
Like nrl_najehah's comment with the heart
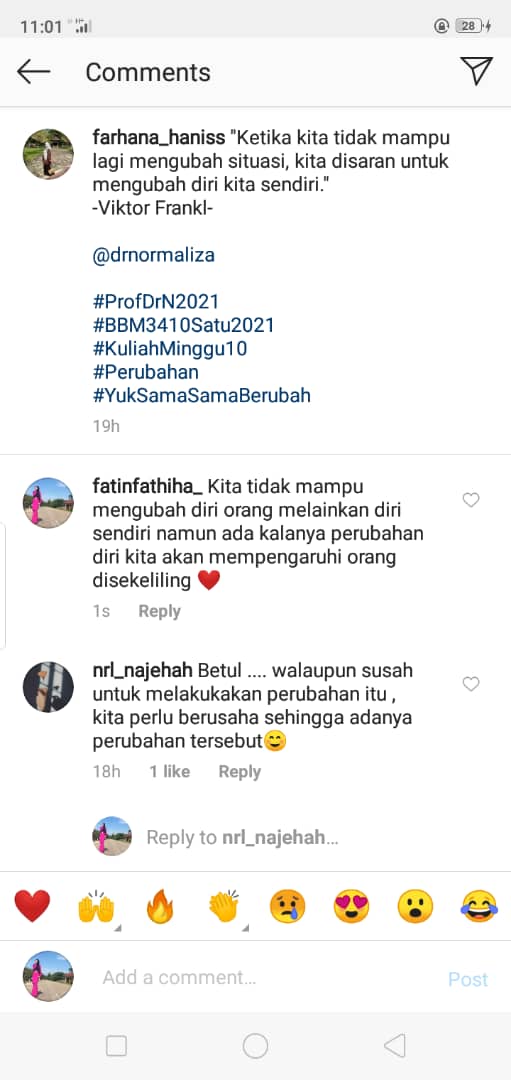[471, 684]
